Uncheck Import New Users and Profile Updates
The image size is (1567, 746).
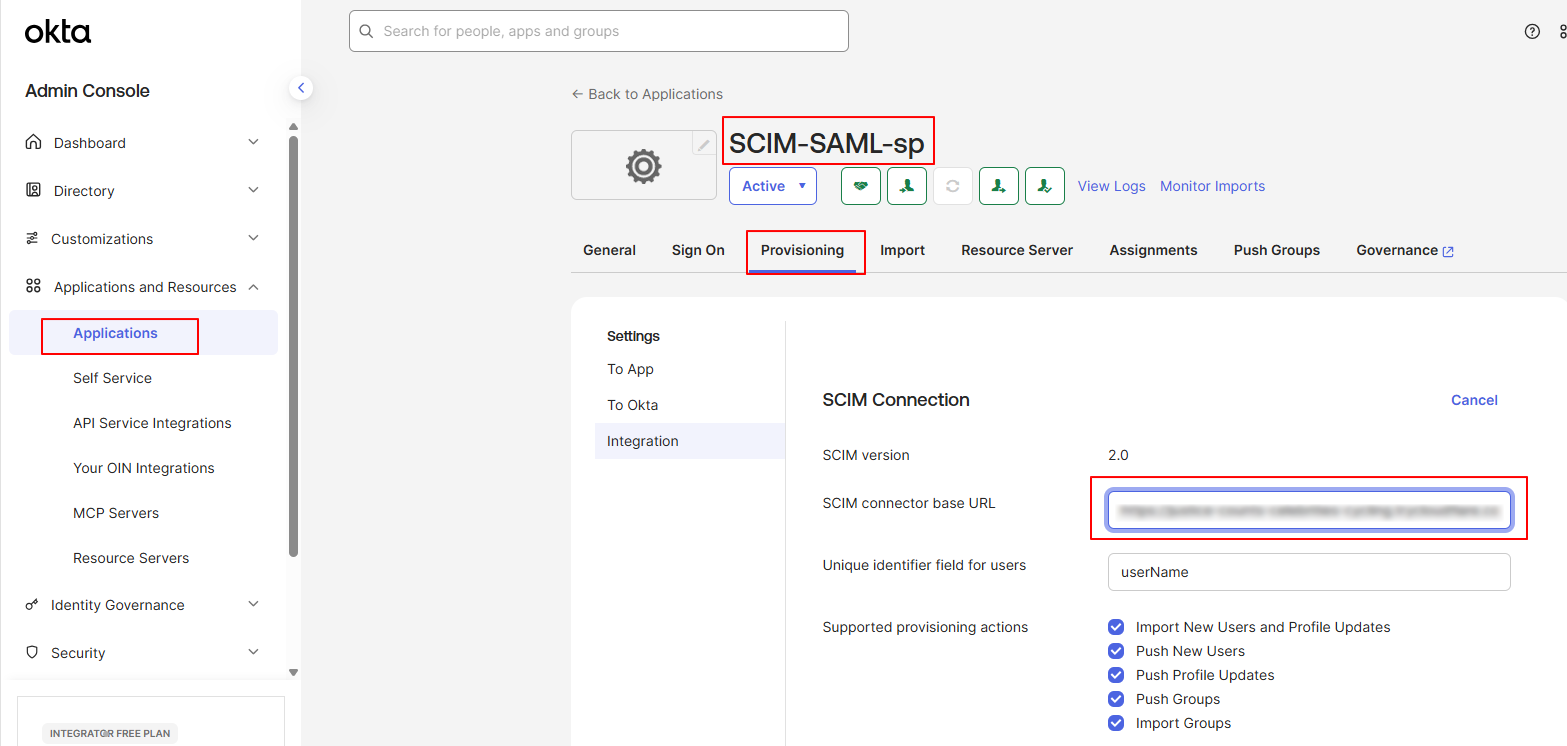[x=1116, y=627]
